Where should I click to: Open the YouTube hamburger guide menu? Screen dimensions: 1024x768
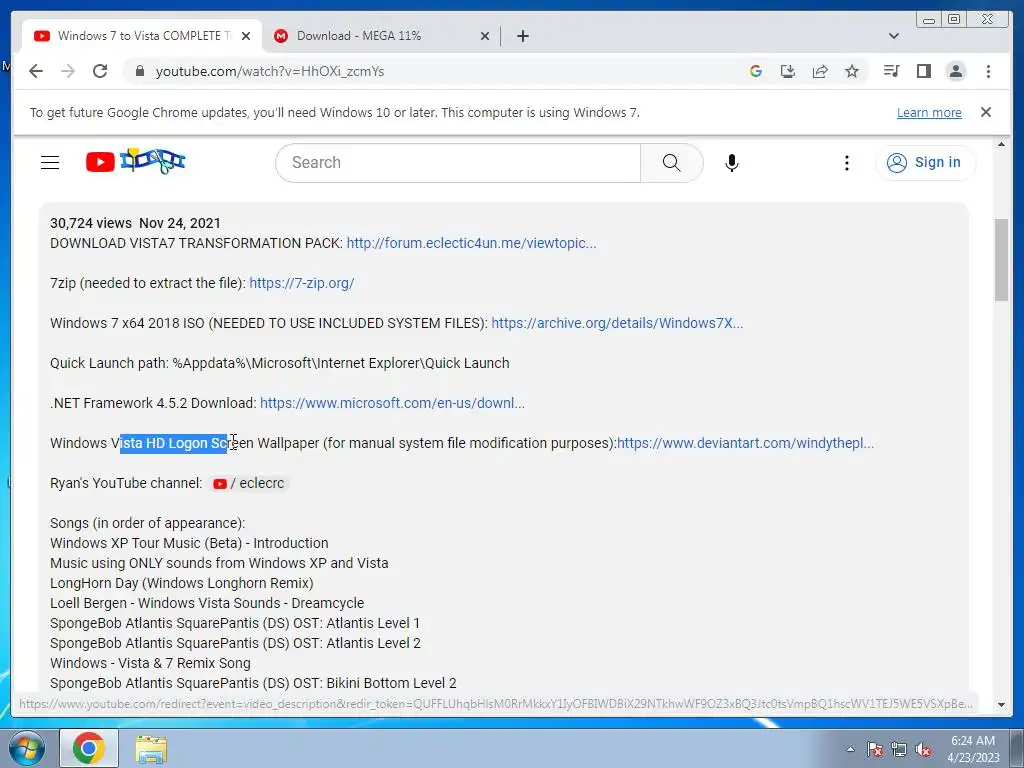click(x=50, y=162)
